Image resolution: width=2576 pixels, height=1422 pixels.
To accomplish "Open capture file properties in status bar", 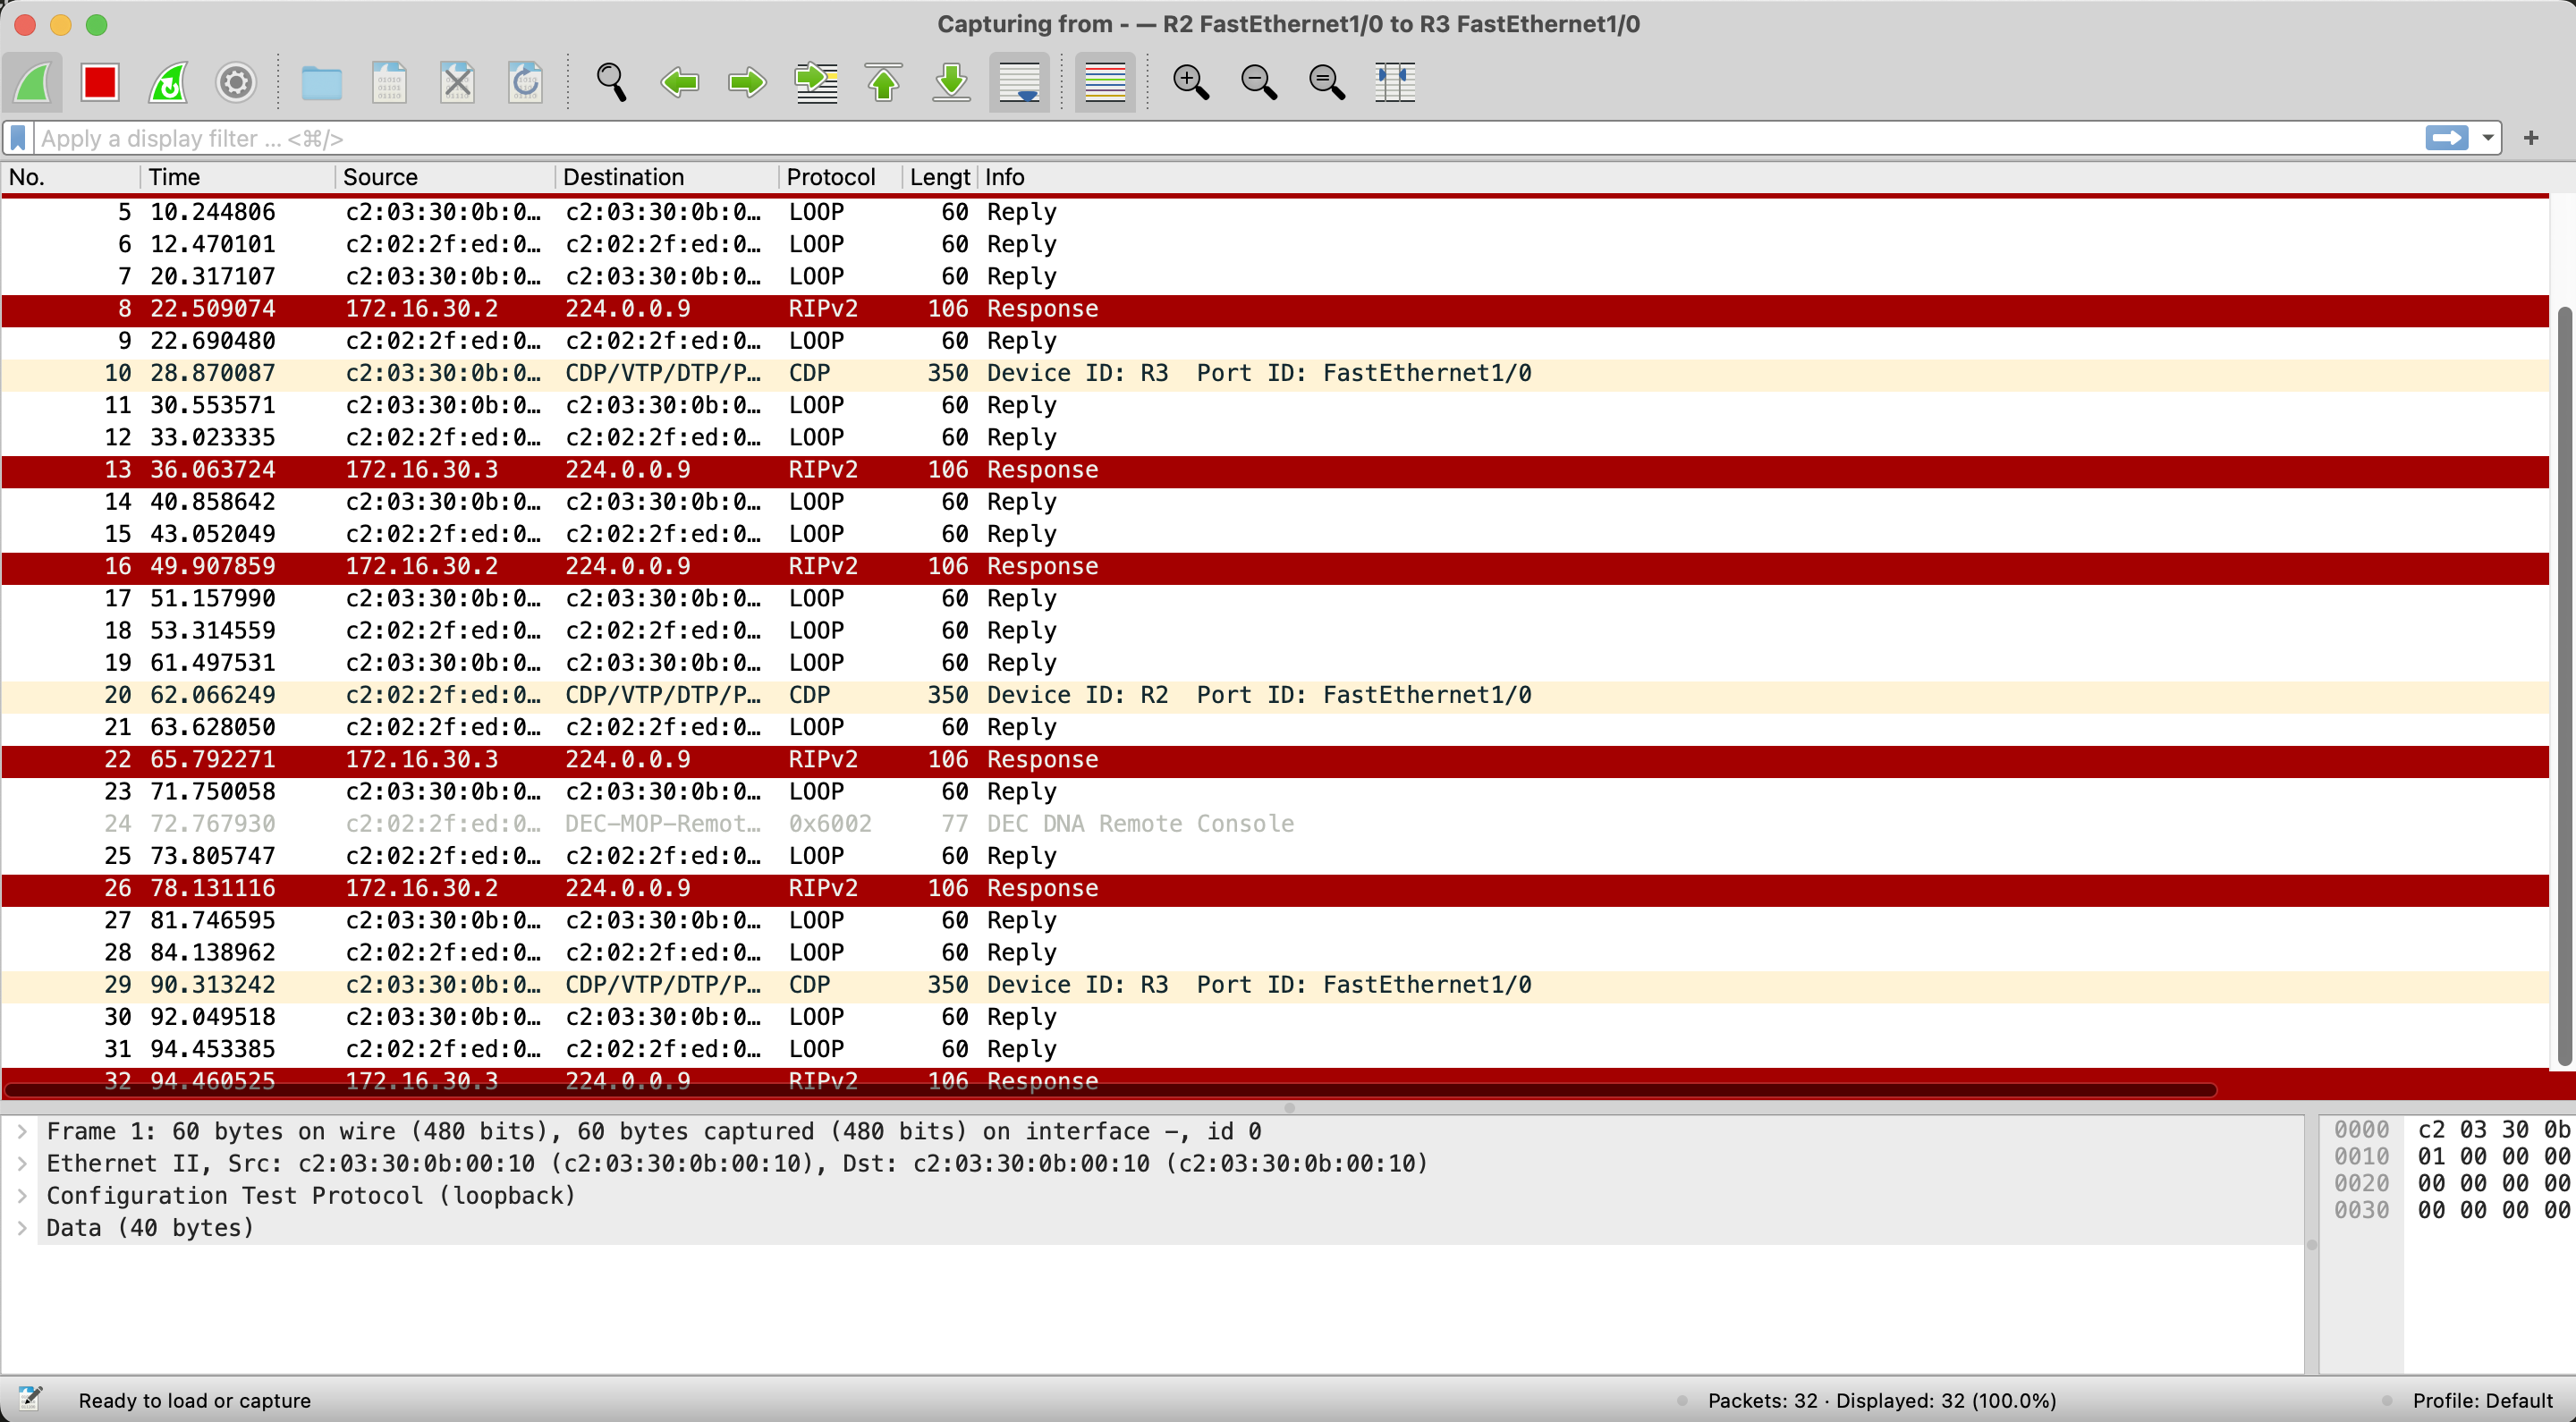I will 30,1399.
